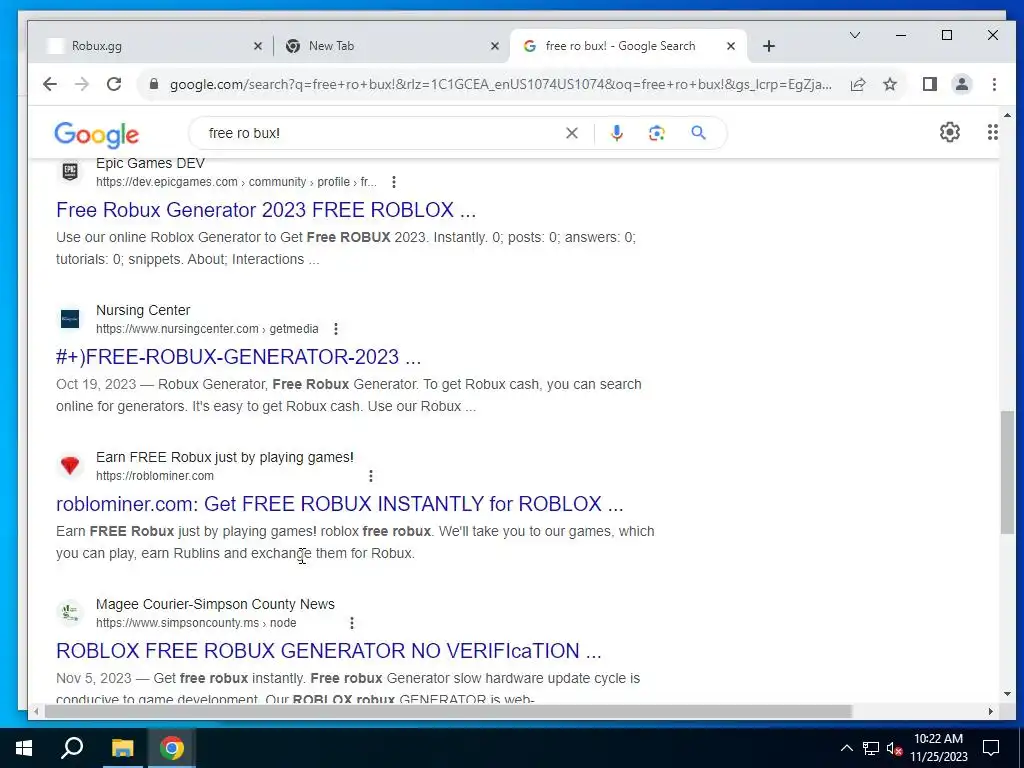1024x768 pixels.
Task: Open Google quick settings gear
Action: tap(950, 133)
